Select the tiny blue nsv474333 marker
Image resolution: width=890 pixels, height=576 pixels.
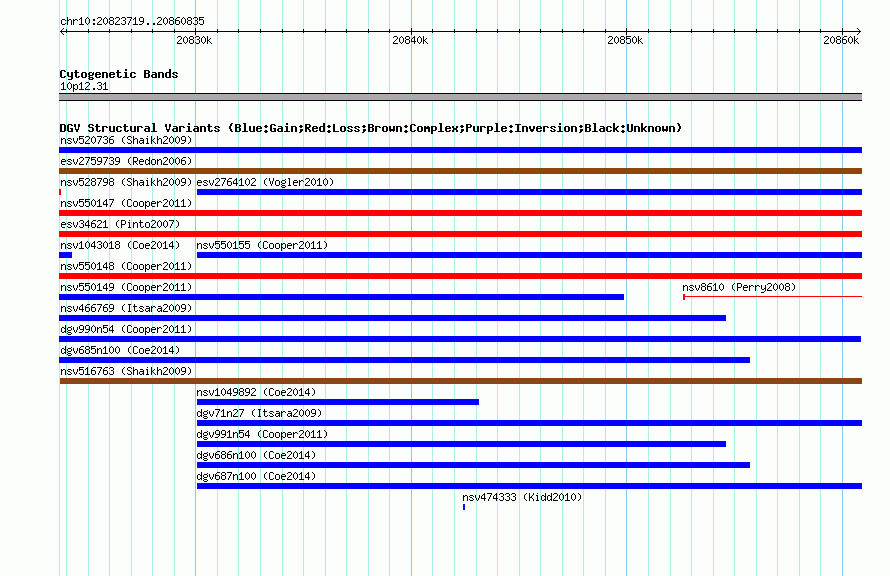pos(464,507)
